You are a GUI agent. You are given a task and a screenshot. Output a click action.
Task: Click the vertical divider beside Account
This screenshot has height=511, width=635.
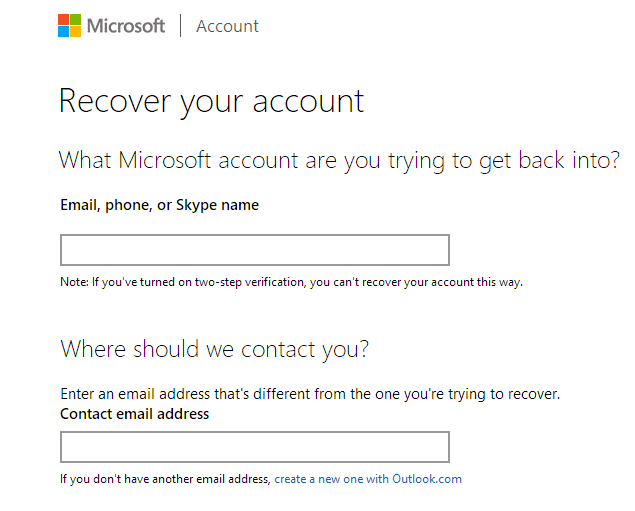pos(181,26)
